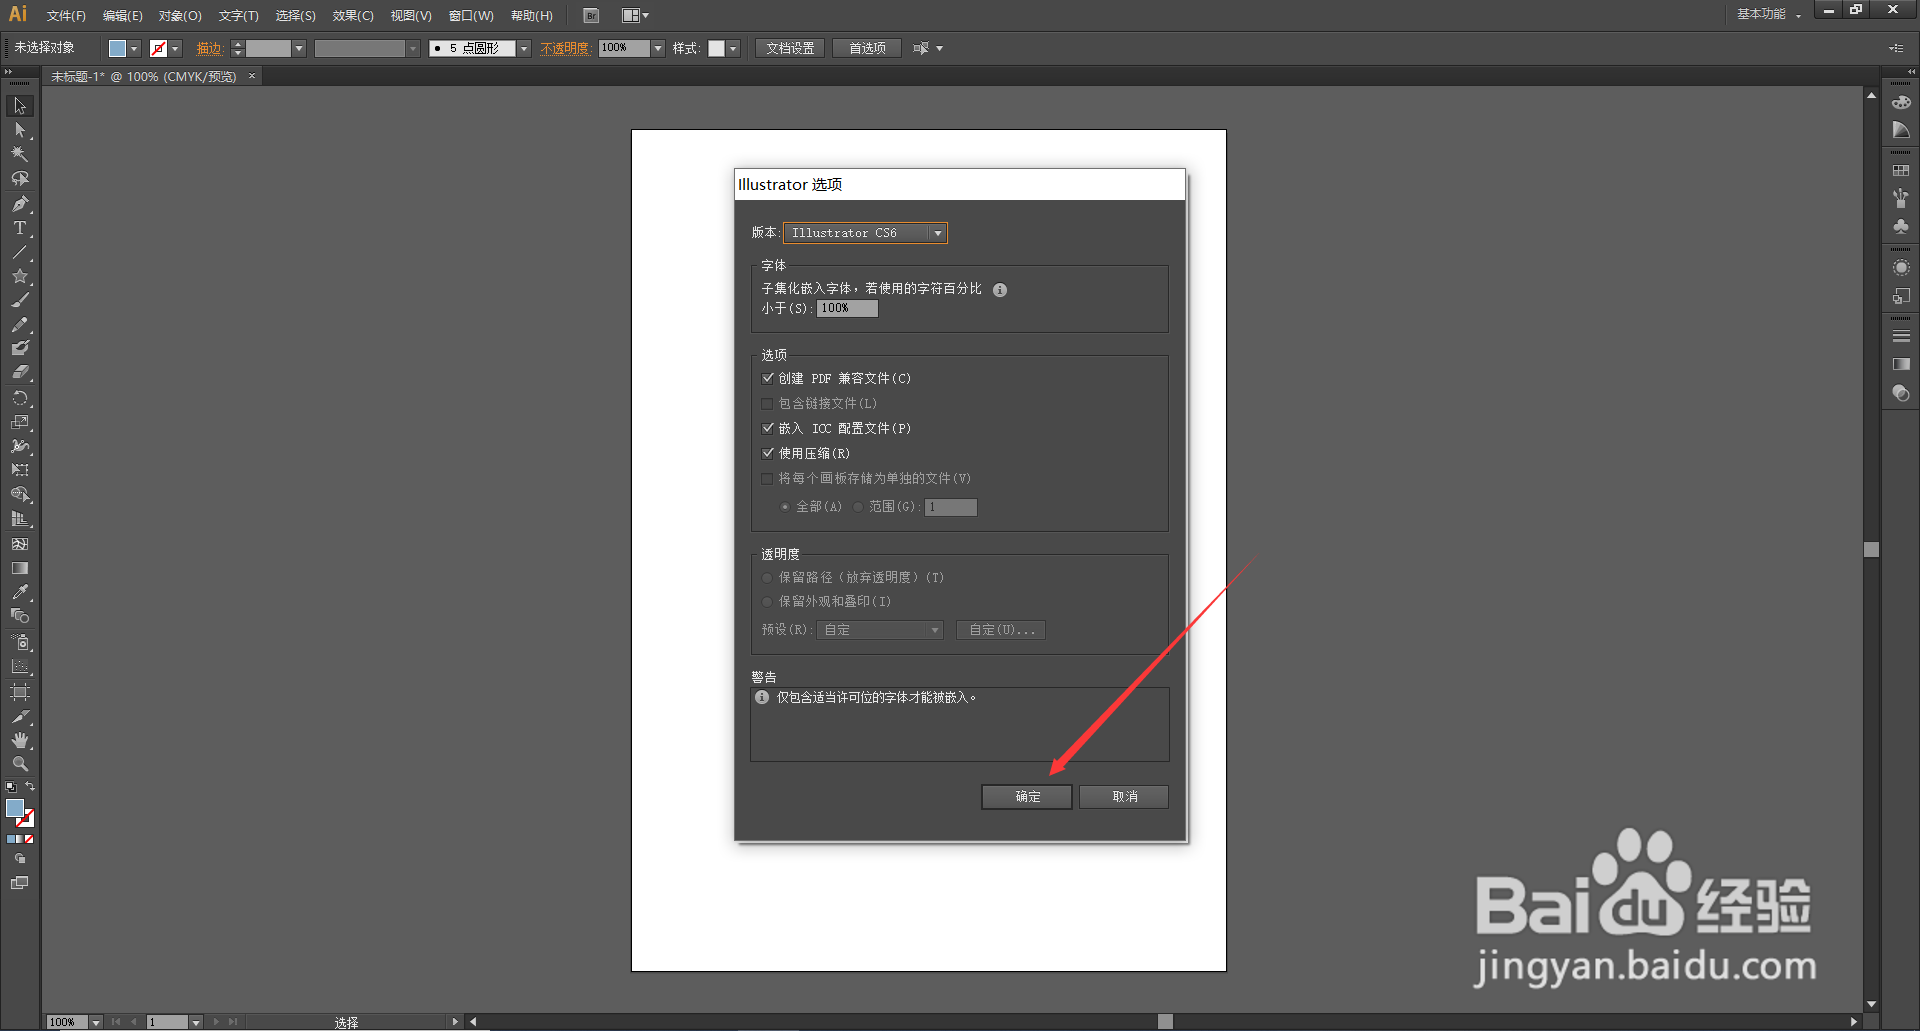The height and width of the screenshot is (1031, 1920).
Task: Select the Pen tool
Action: [20, 204]
